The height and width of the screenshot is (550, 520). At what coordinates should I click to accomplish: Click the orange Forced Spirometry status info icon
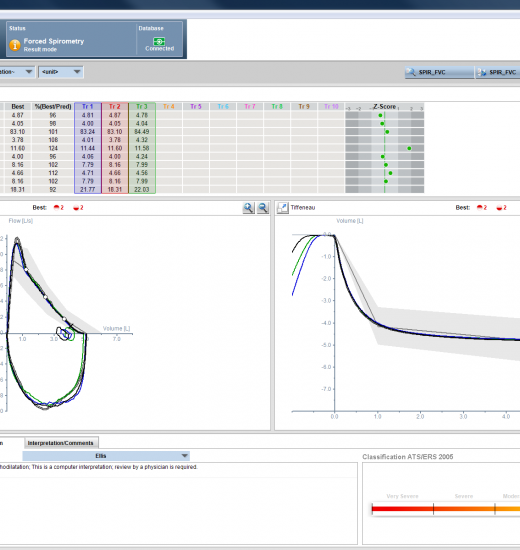point(15,45)
